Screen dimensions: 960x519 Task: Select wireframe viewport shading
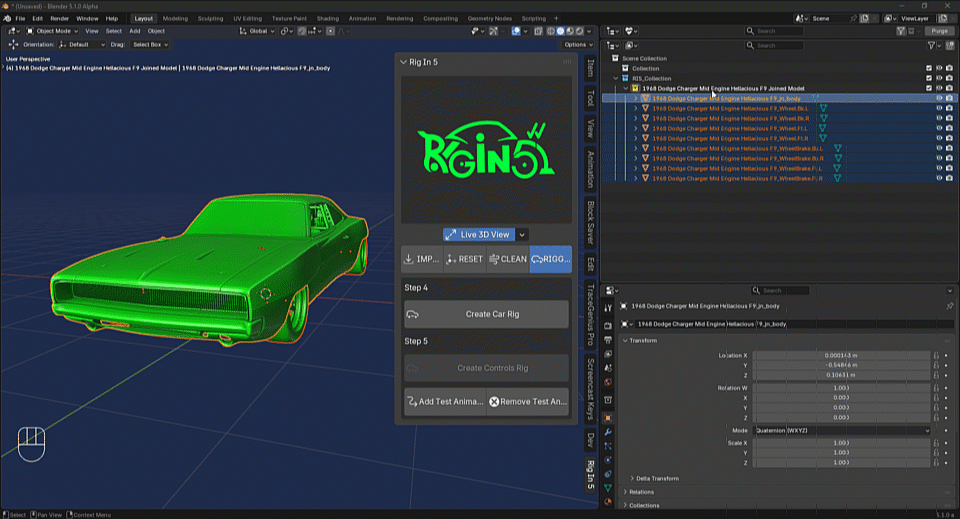550,31
